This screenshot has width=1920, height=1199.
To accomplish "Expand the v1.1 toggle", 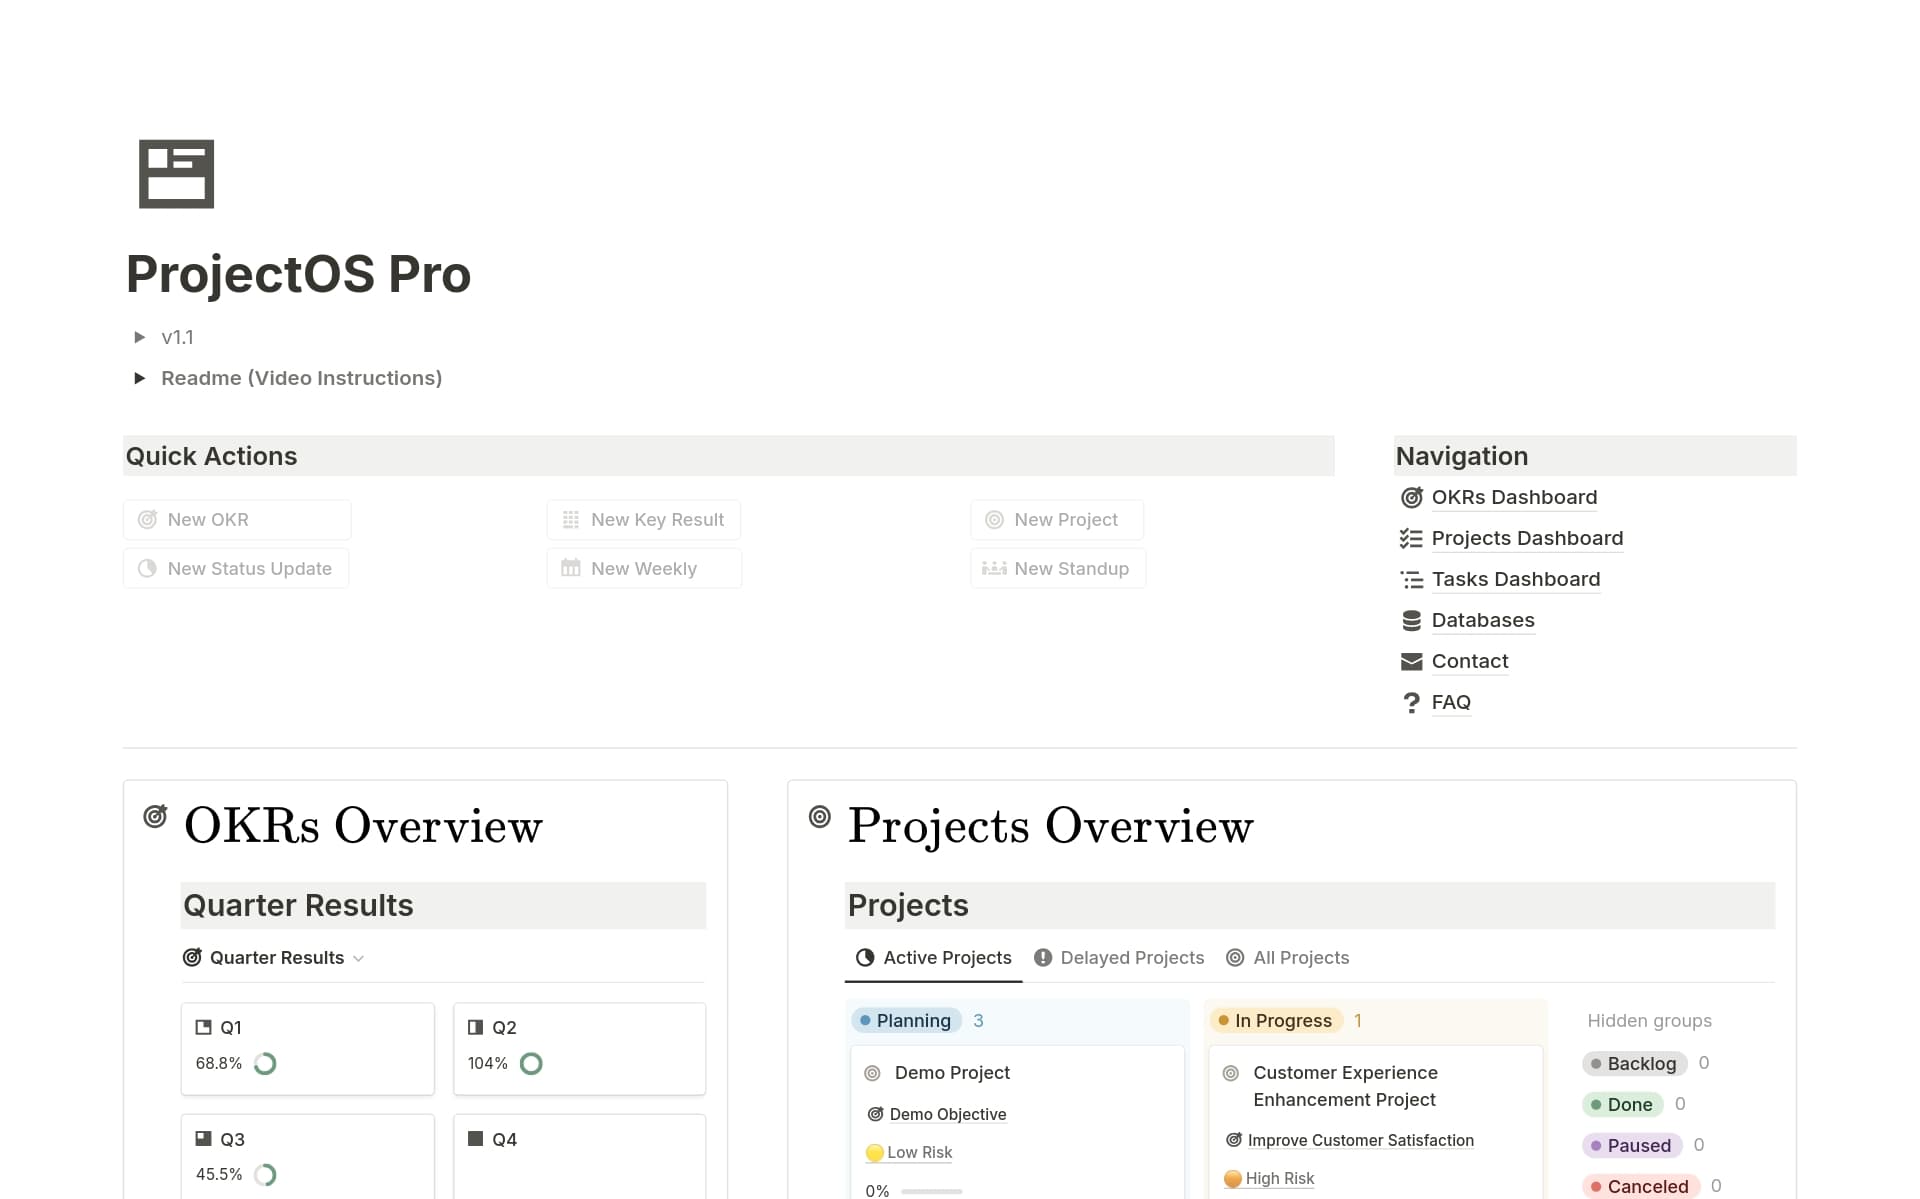I will tap(140, 337).
